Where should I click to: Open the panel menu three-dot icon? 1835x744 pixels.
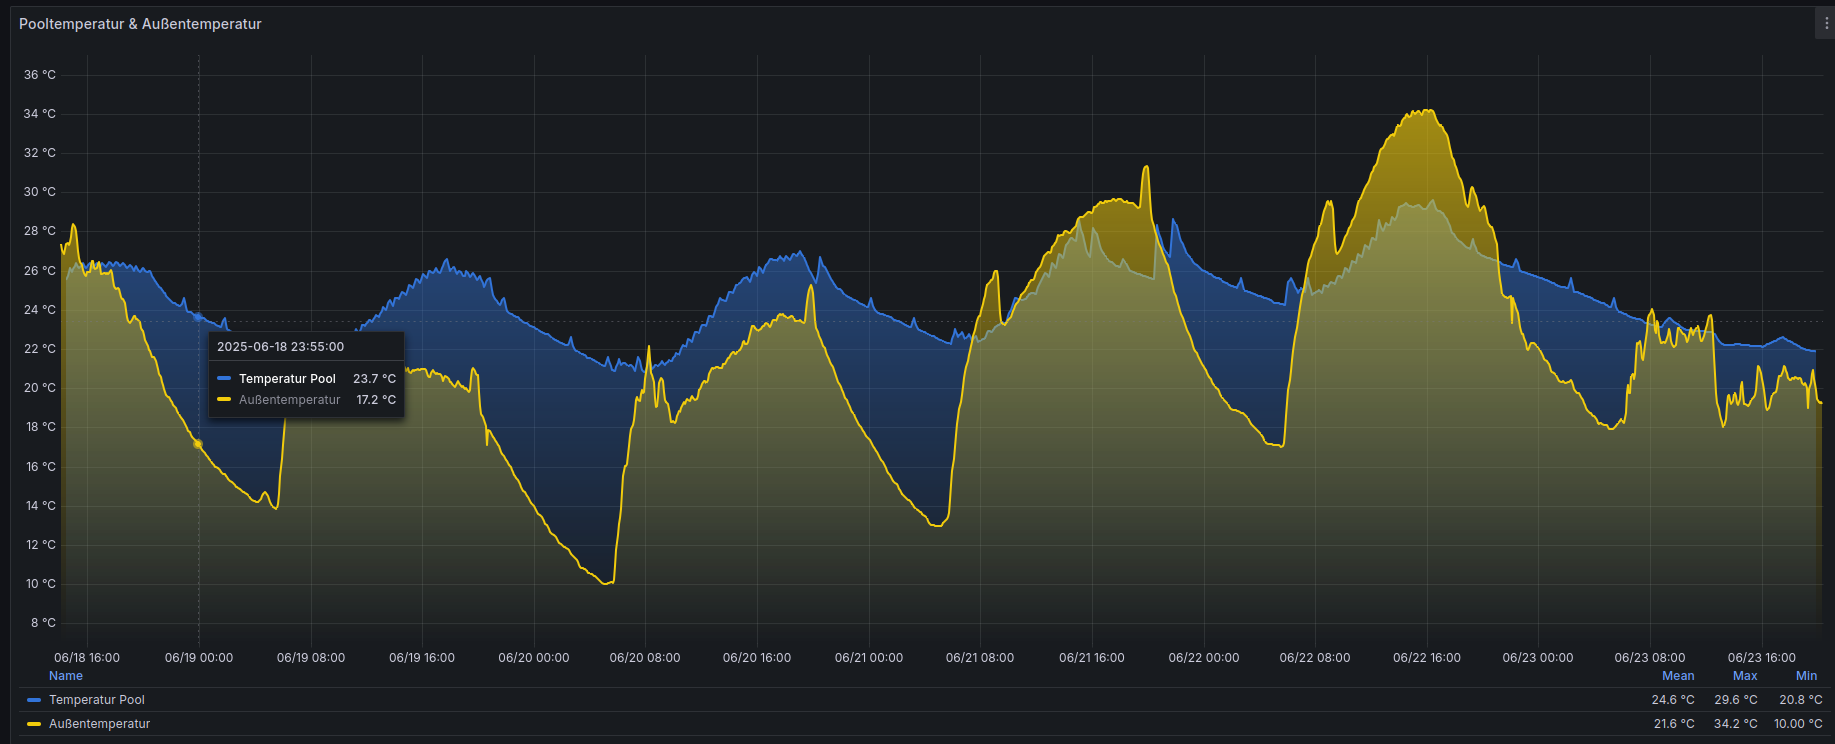(x=1826, y=24)
